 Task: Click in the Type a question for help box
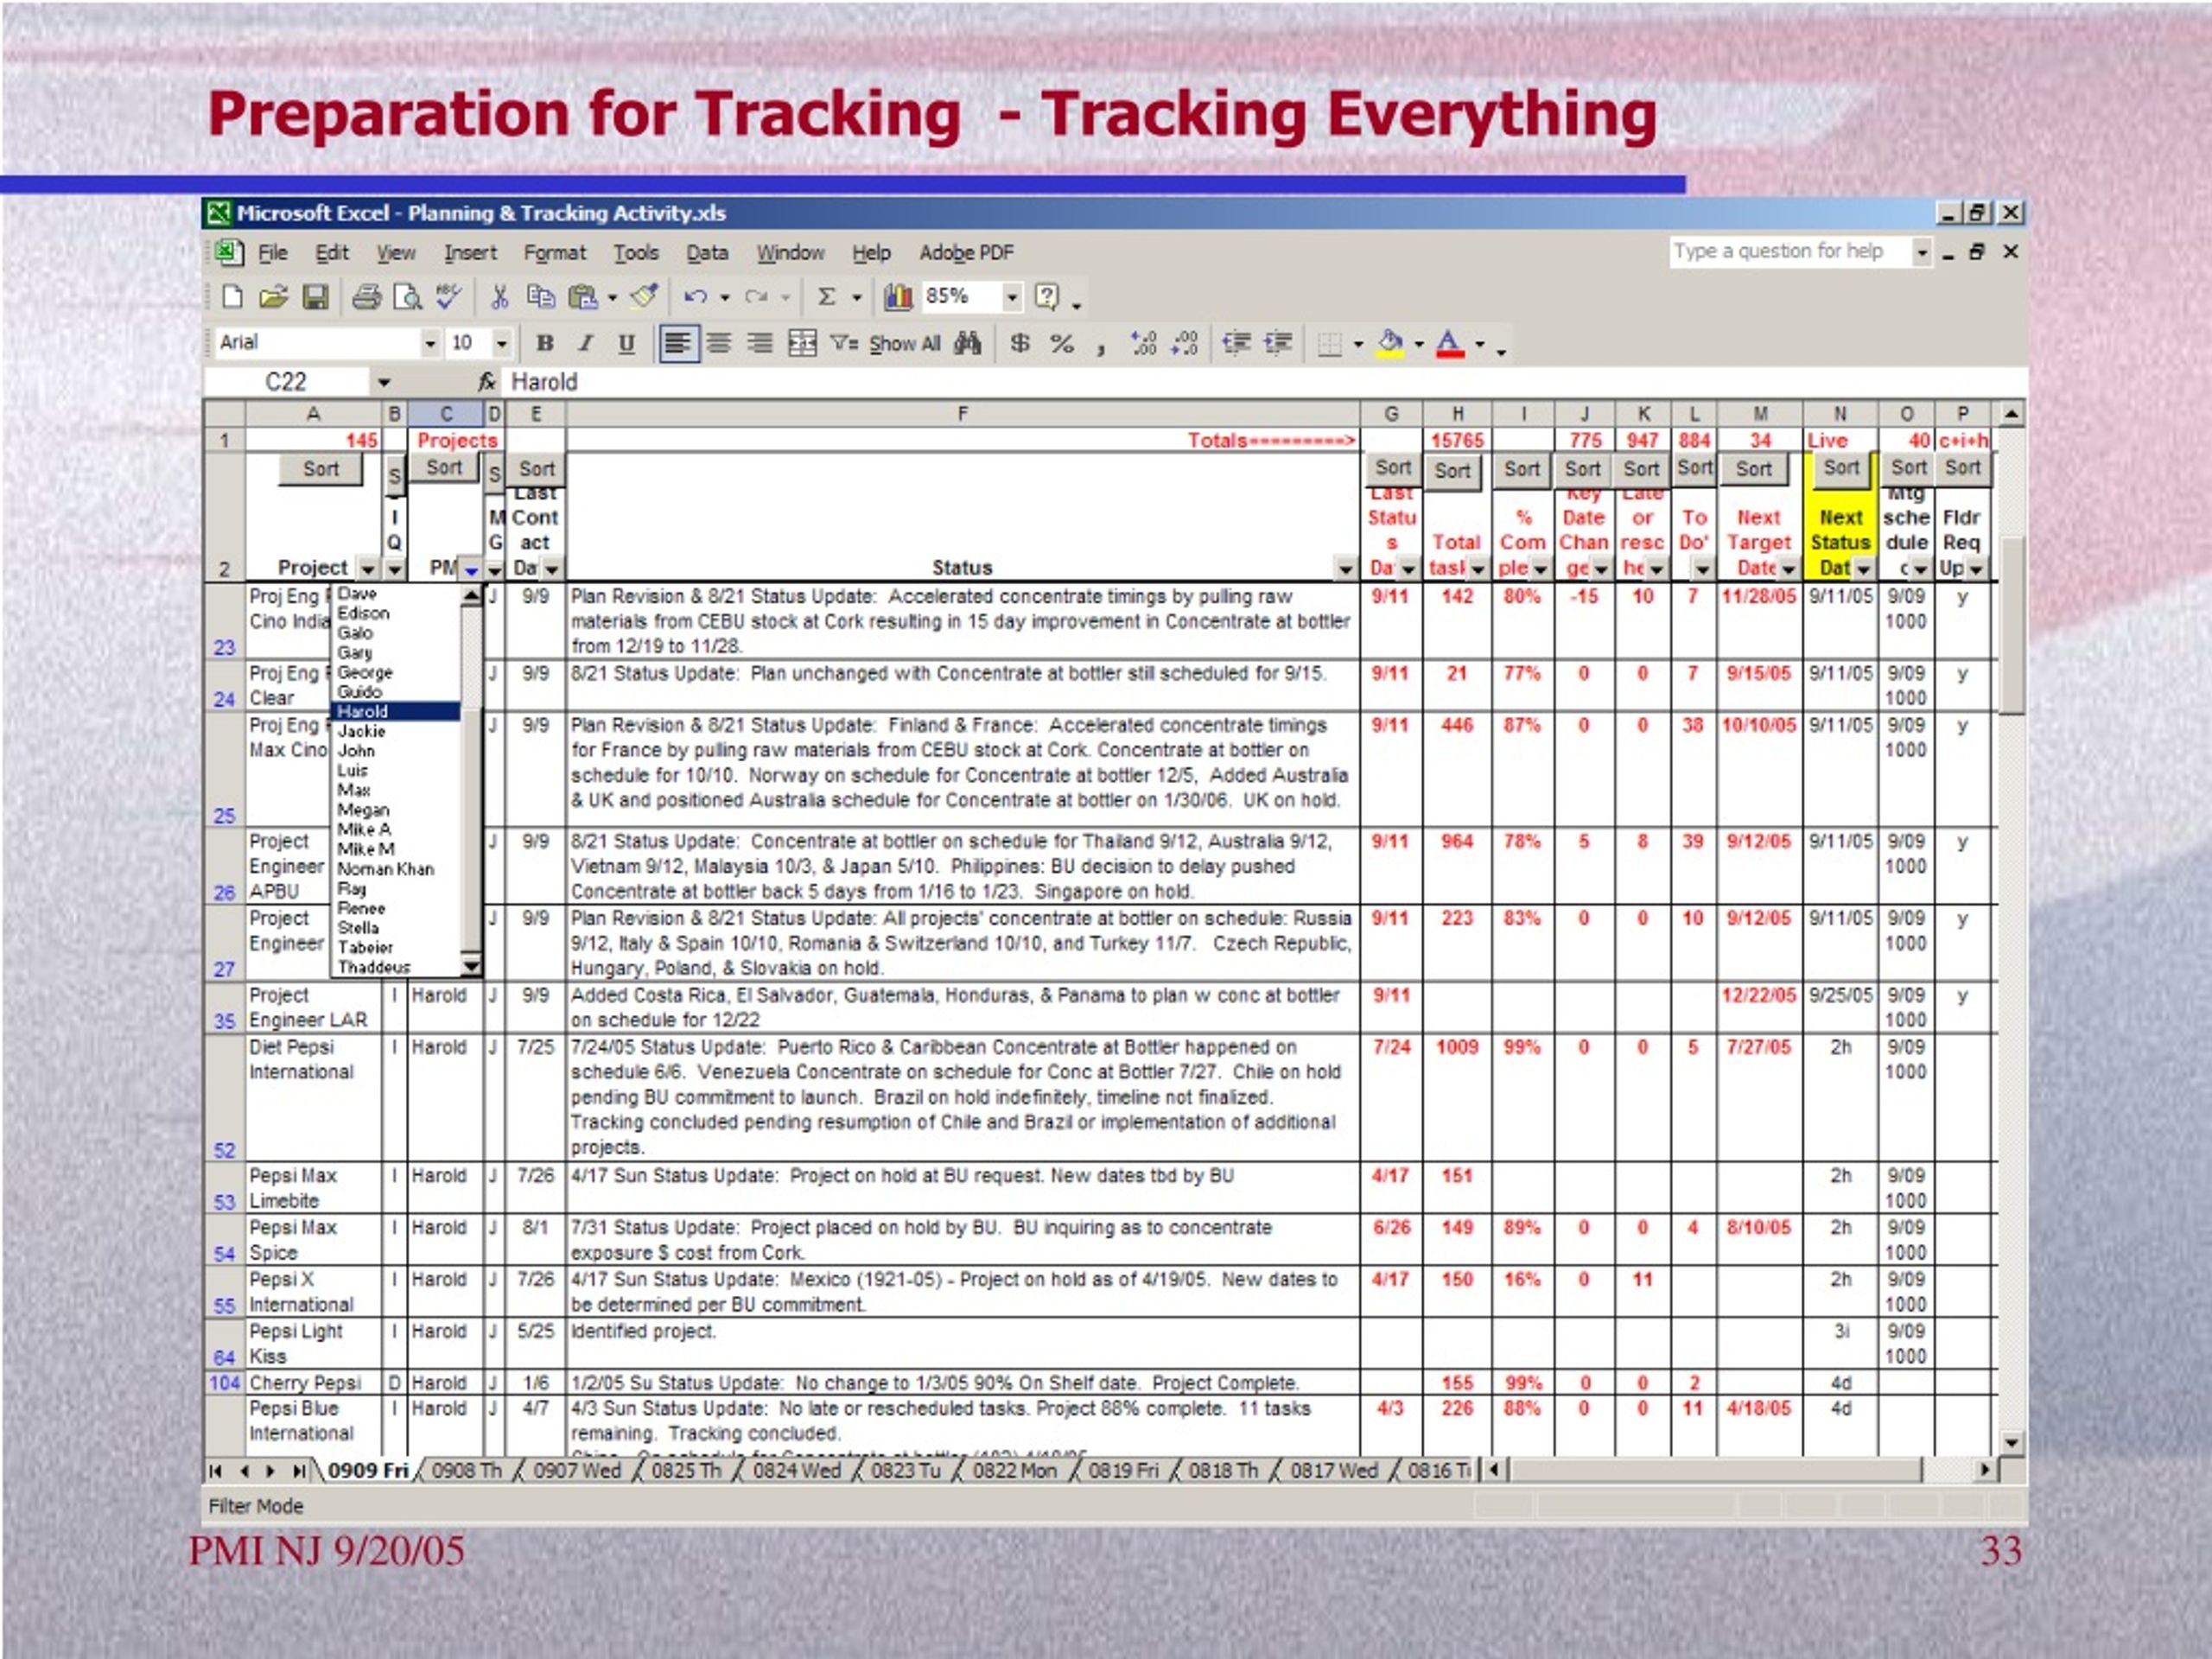1790,252
